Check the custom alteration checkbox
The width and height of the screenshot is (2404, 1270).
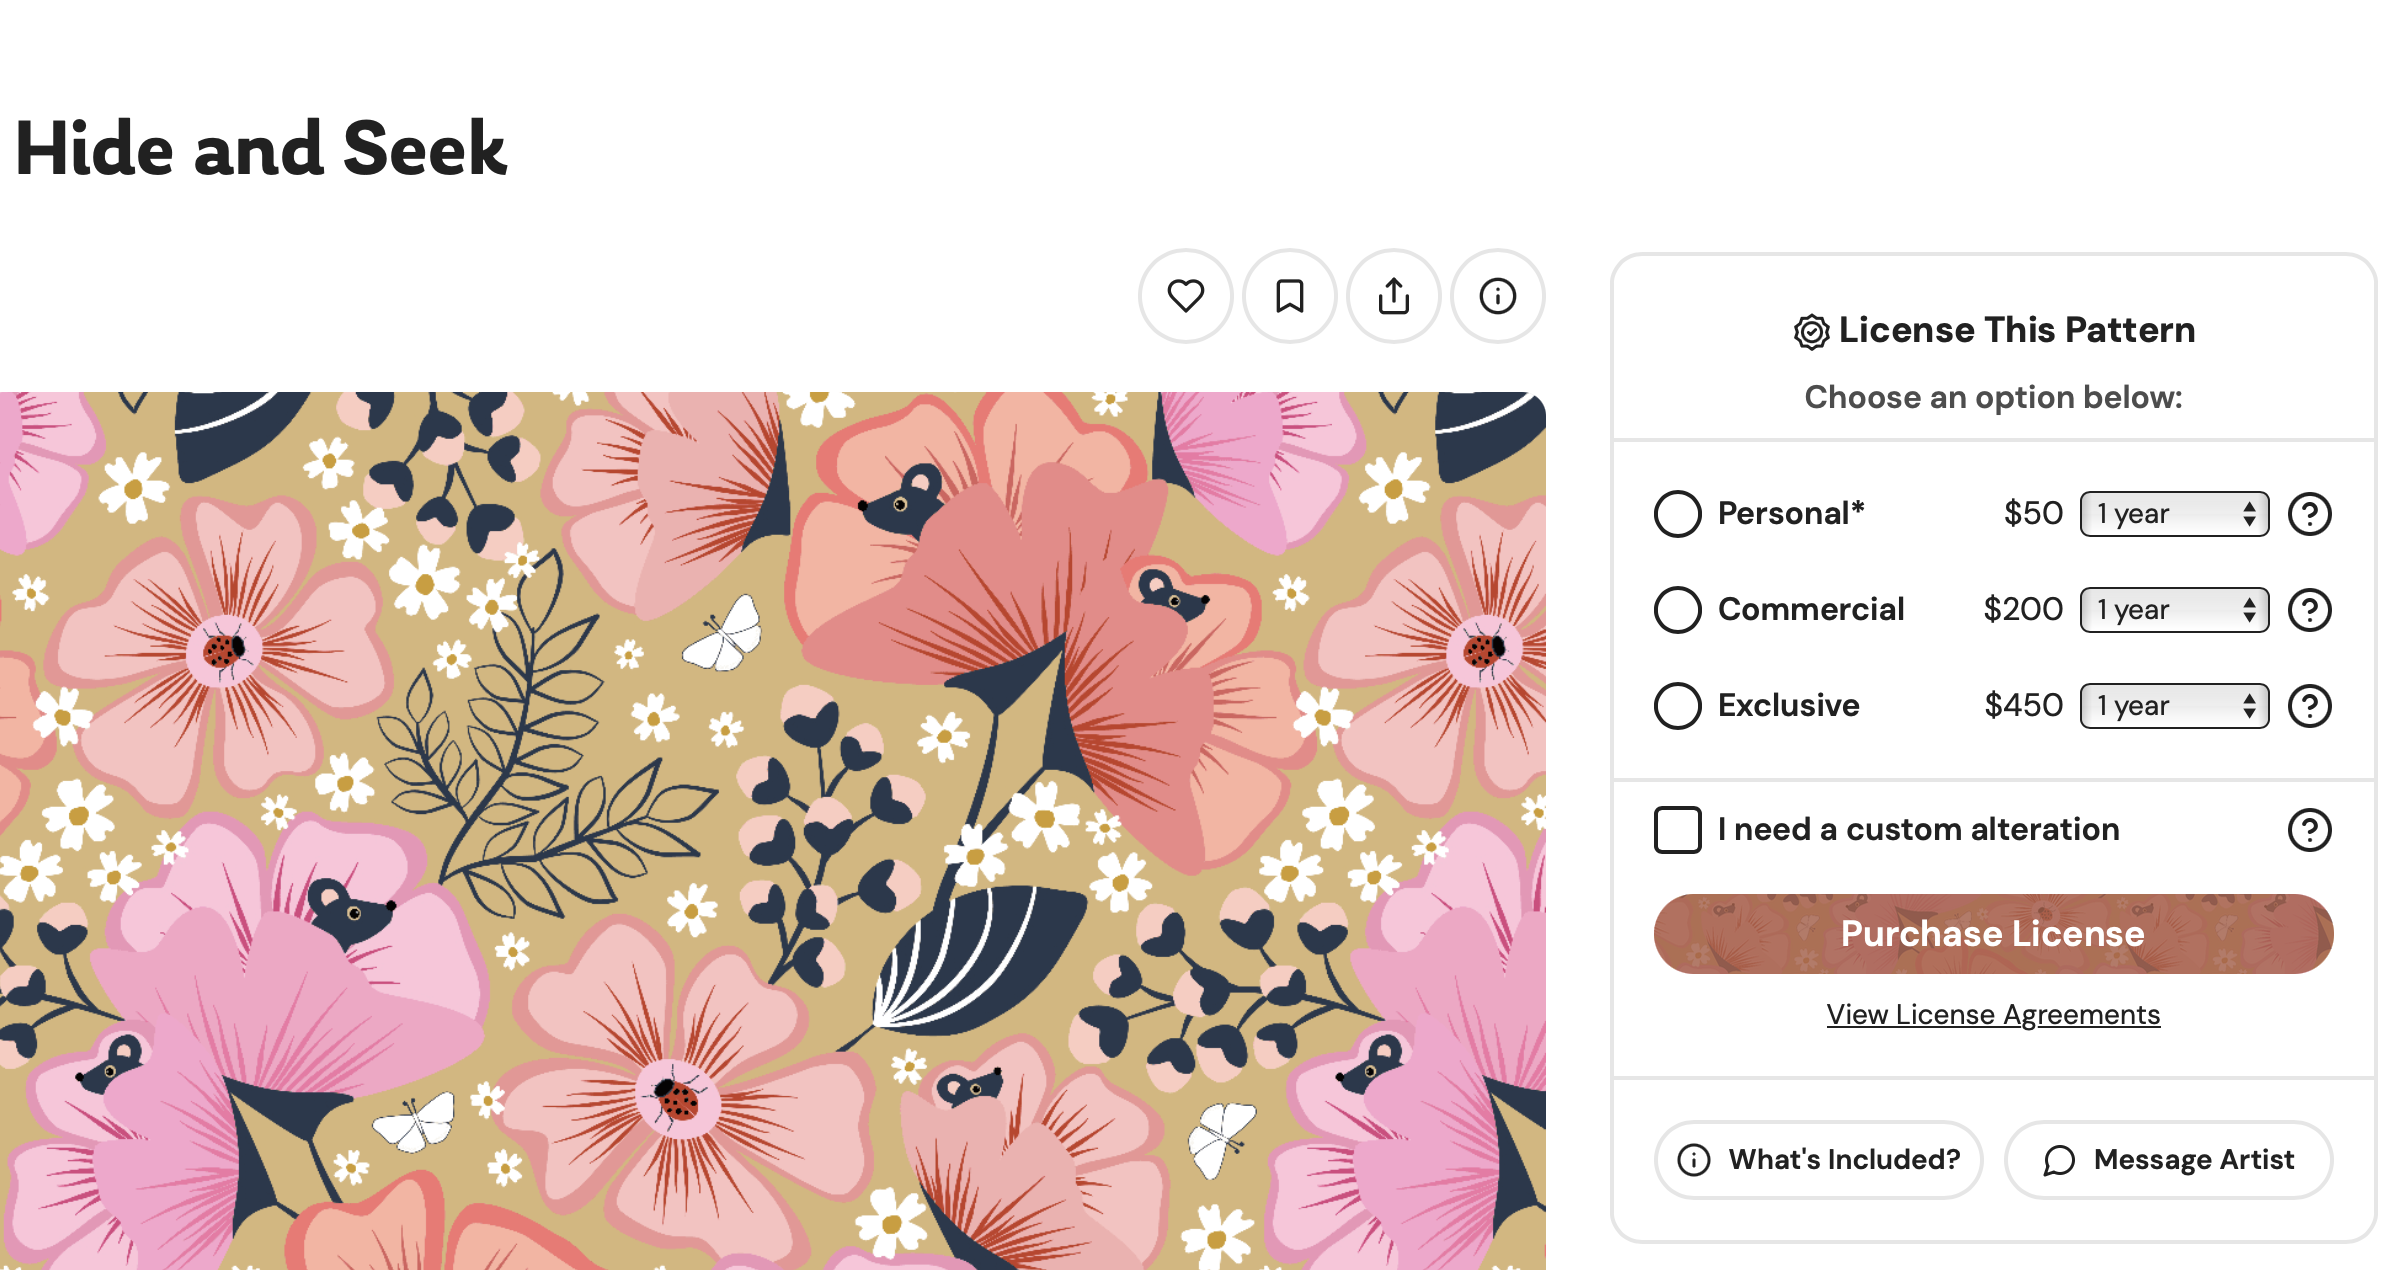(1677, 830)
